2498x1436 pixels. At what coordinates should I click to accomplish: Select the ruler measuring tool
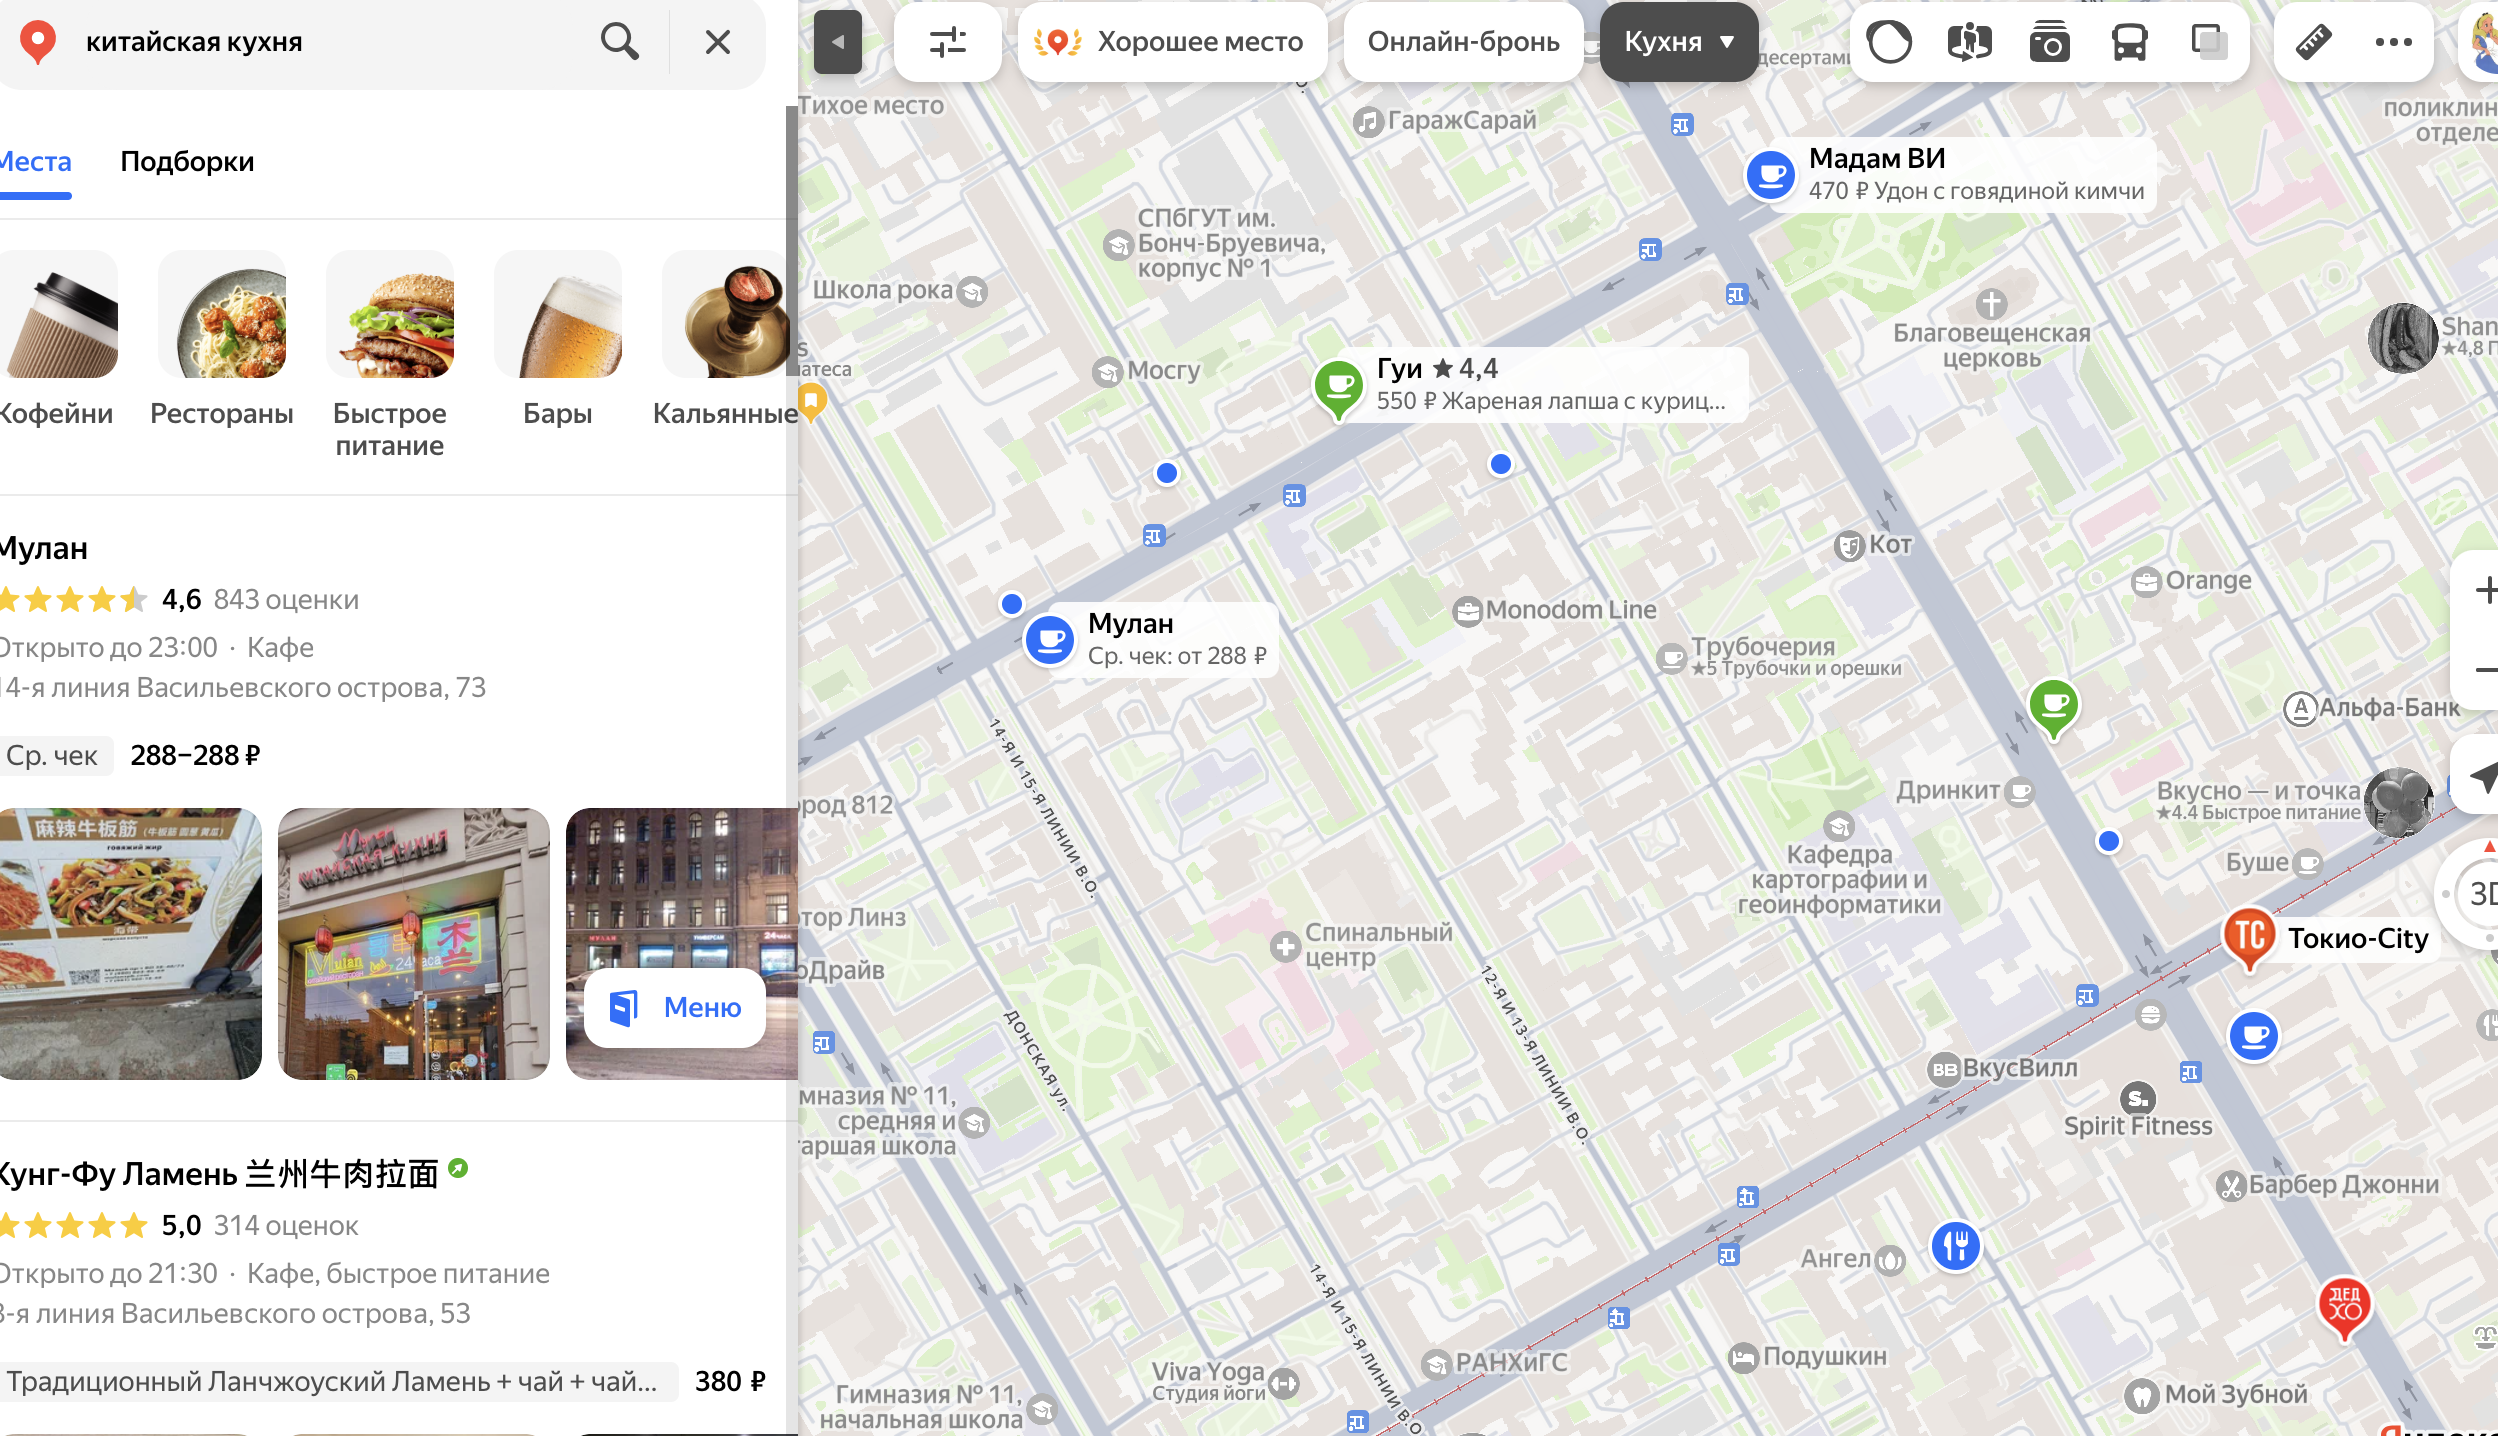click(2313, 42)
